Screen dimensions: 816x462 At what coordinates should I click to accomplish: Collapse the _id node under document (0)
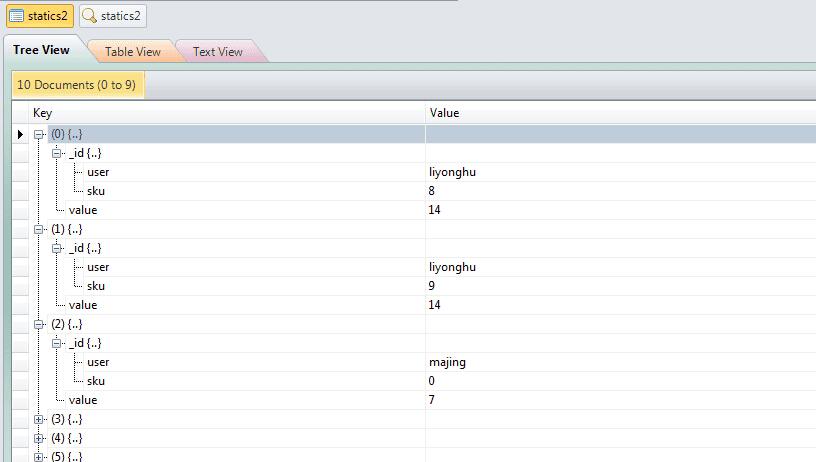pos(57,153)
